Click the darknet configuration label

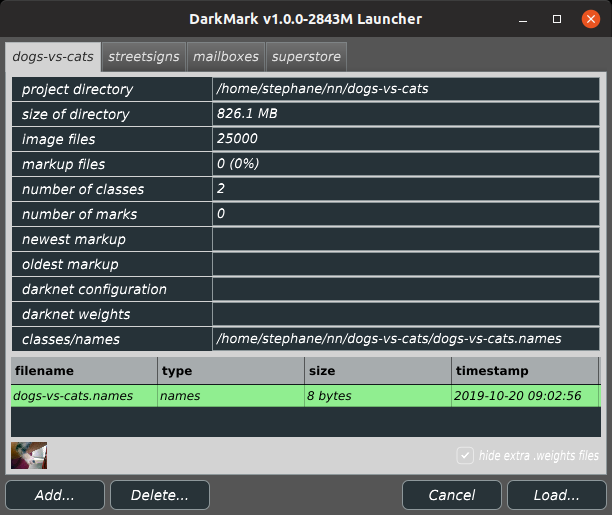[112, 289]
